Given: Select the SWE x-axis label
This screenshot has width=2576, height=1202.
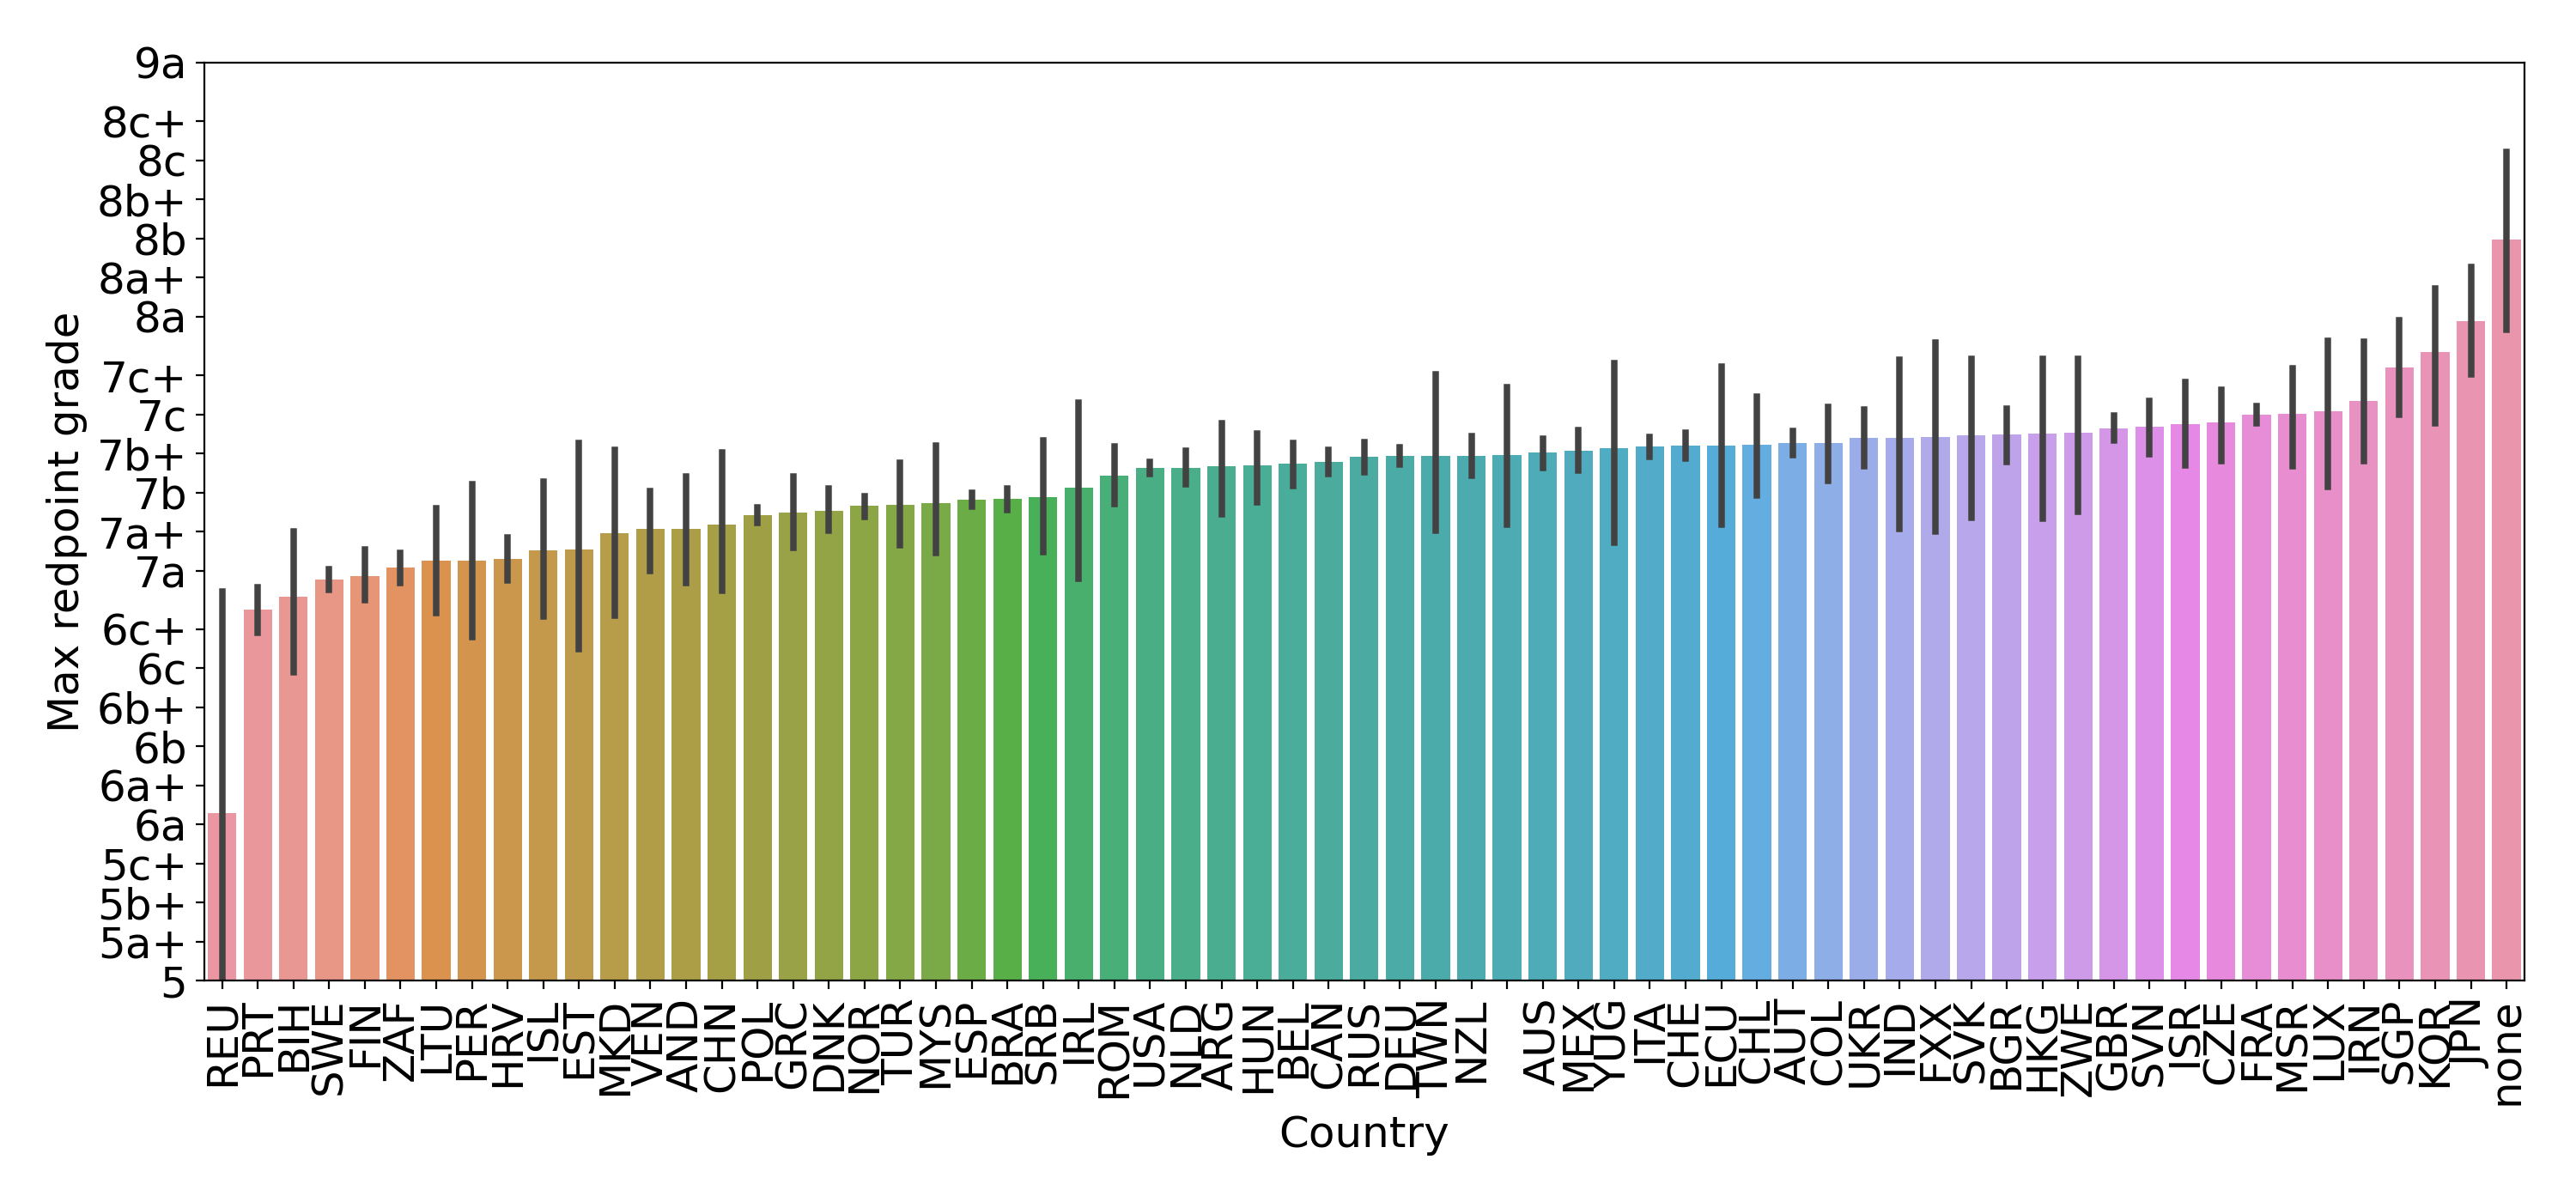Looking at the screenshot, I should [x=328, y=1050].
